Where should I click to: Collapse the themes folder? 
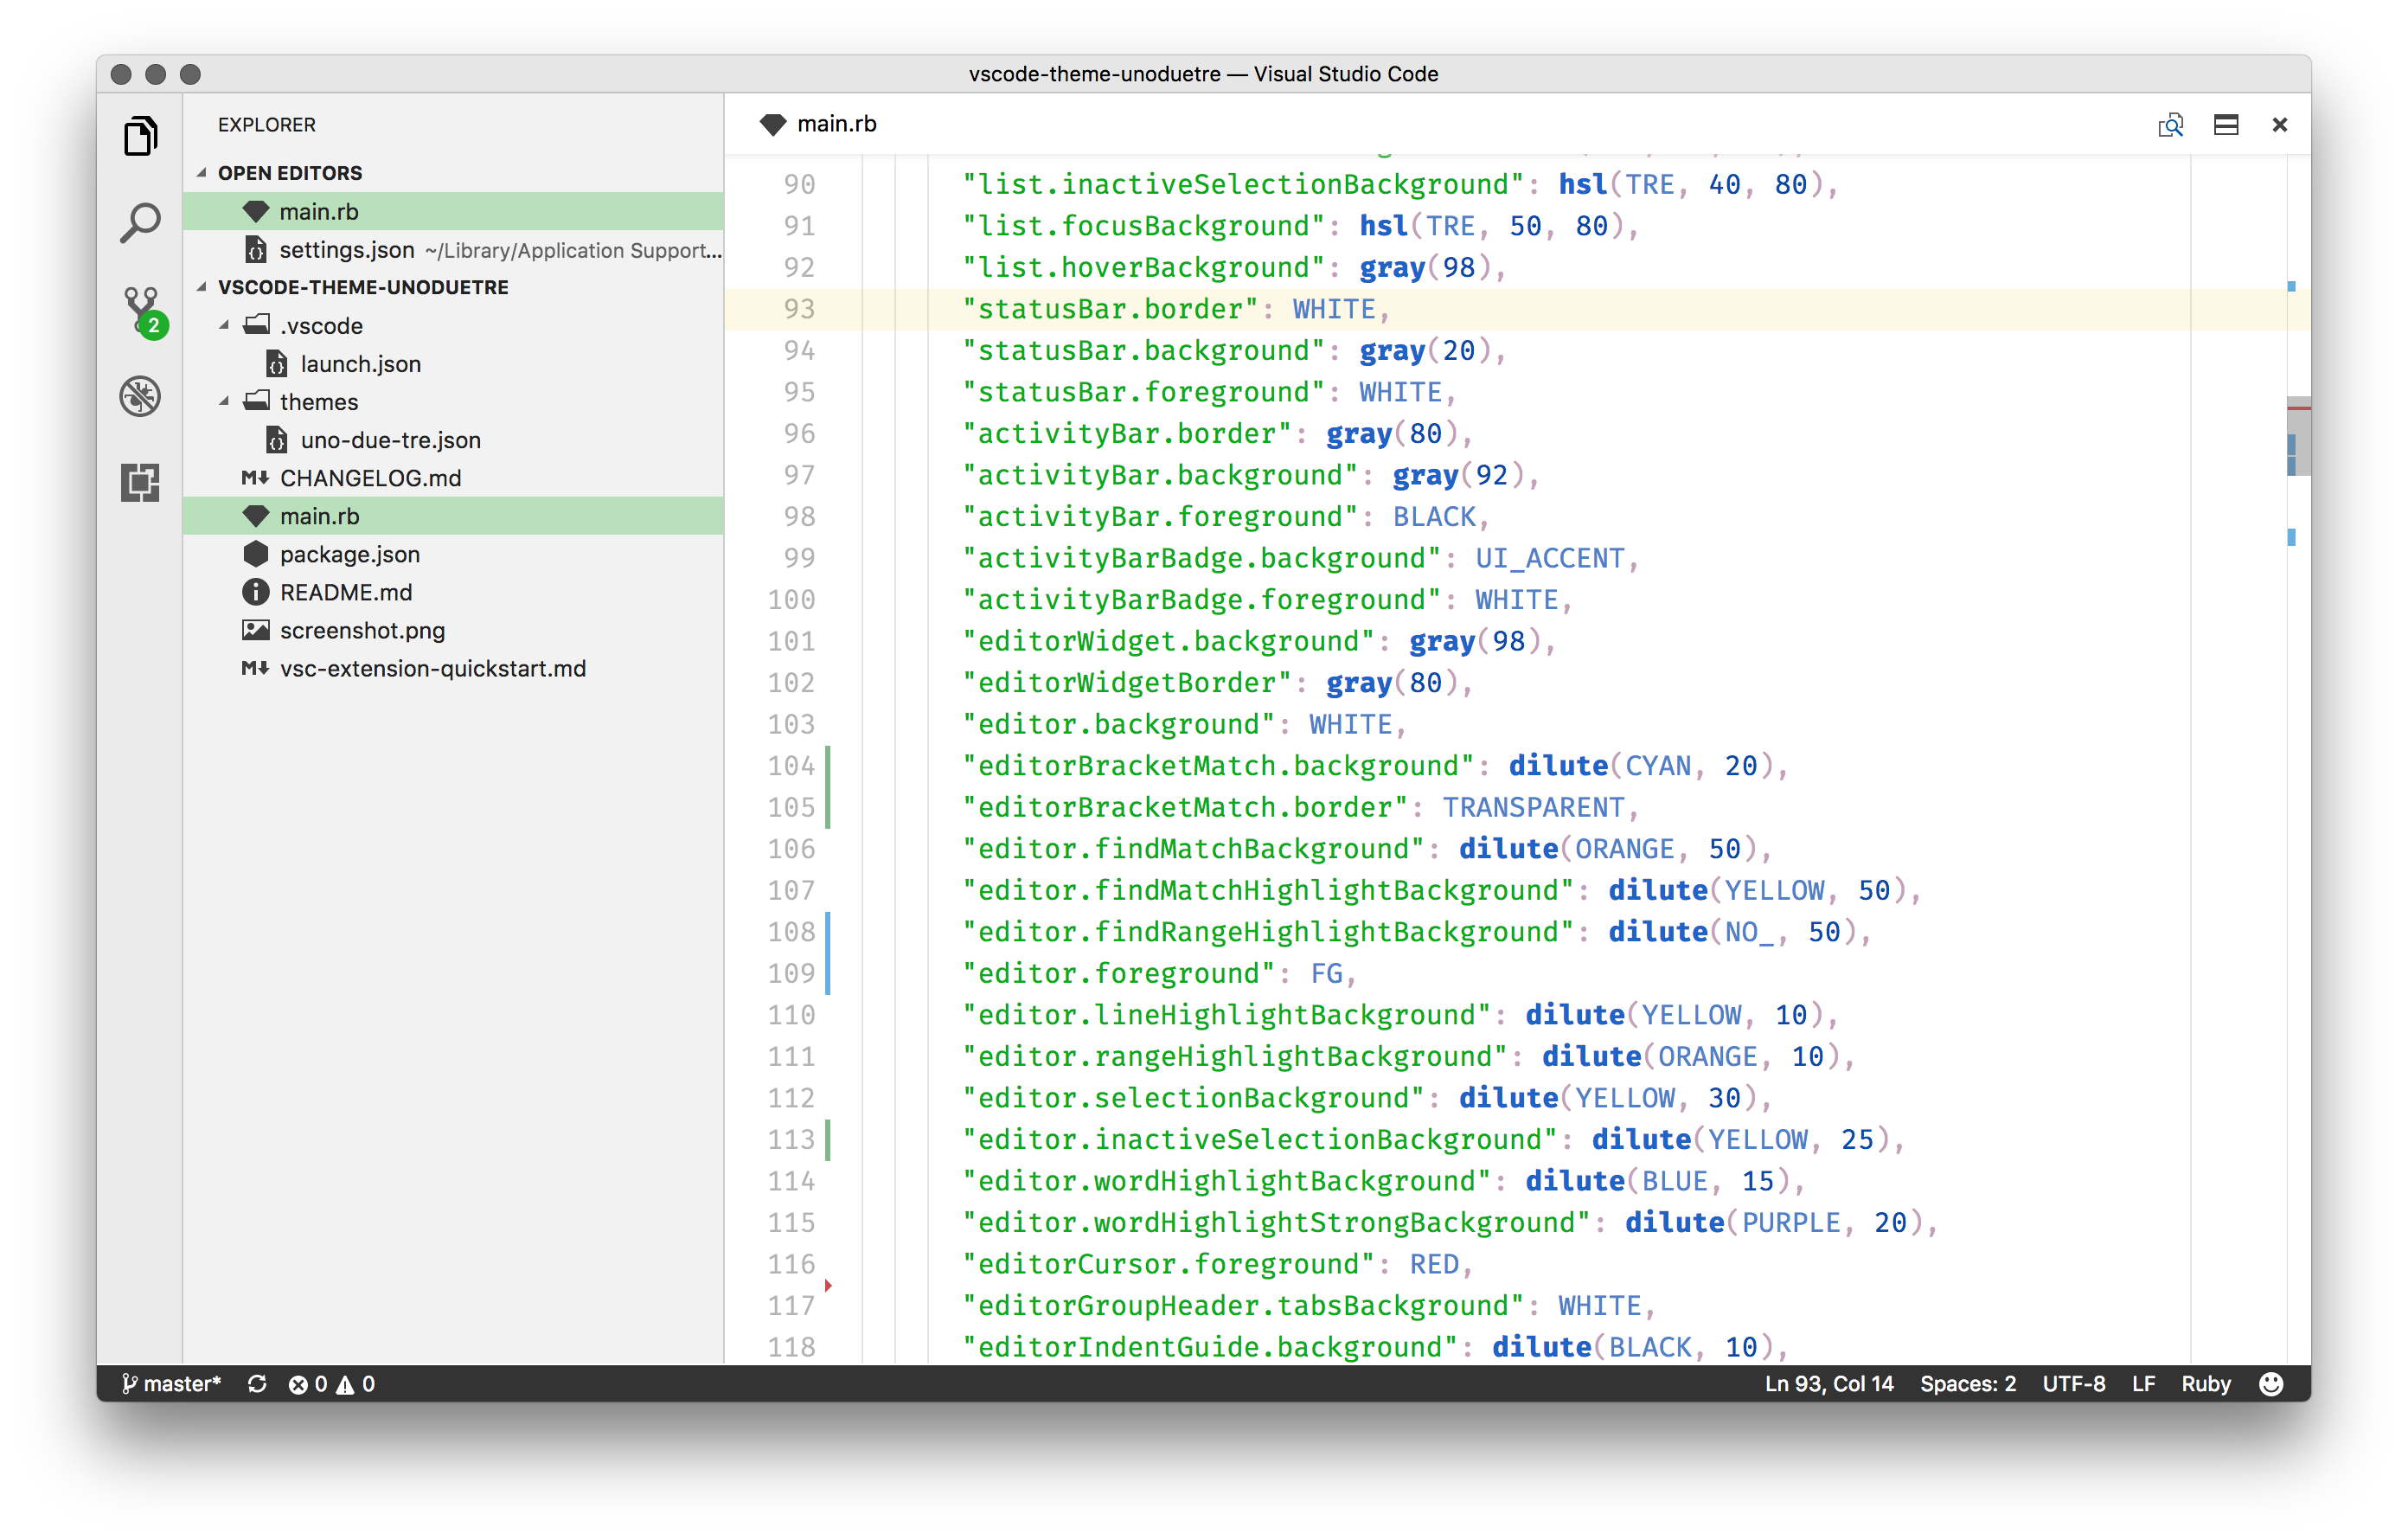(x=225, y=401)
